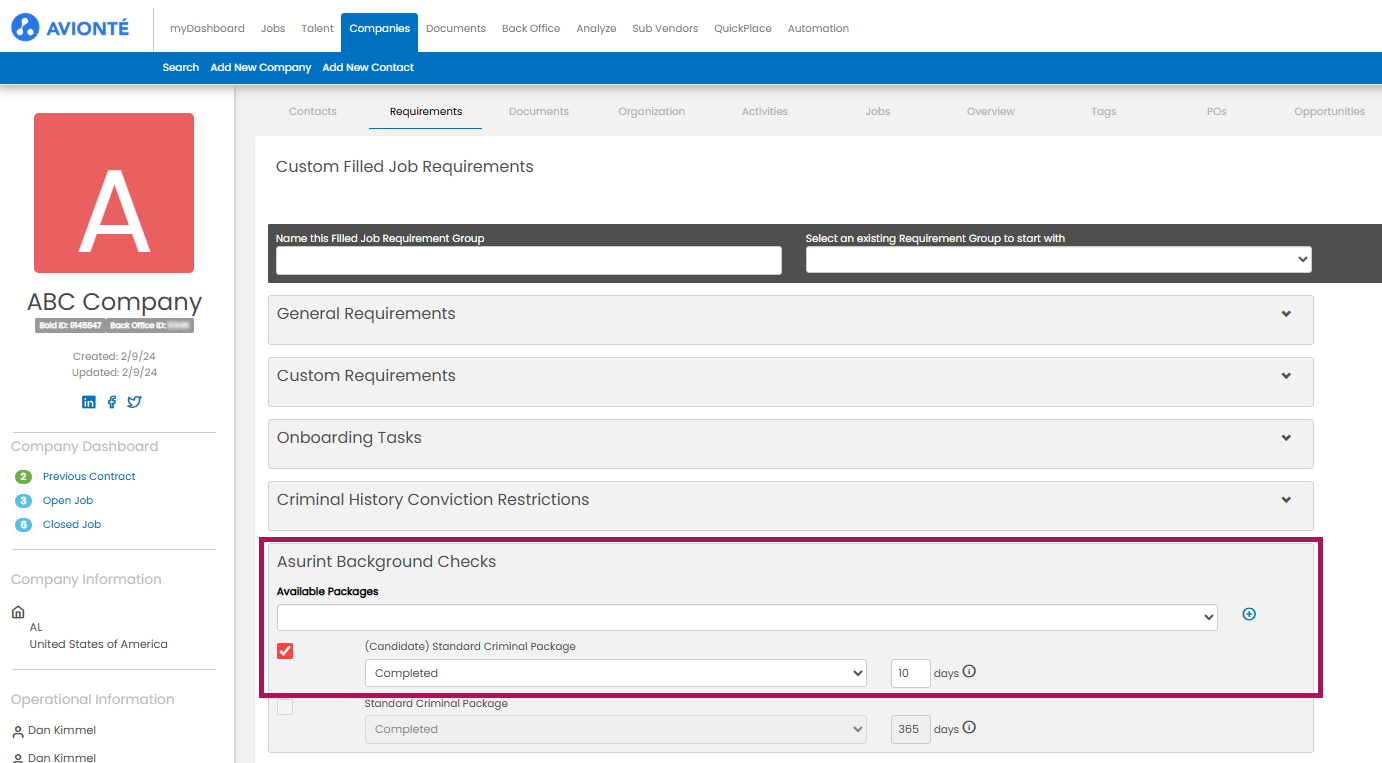
Task: Open the Automation menu
Action: (x=818, y=29)
